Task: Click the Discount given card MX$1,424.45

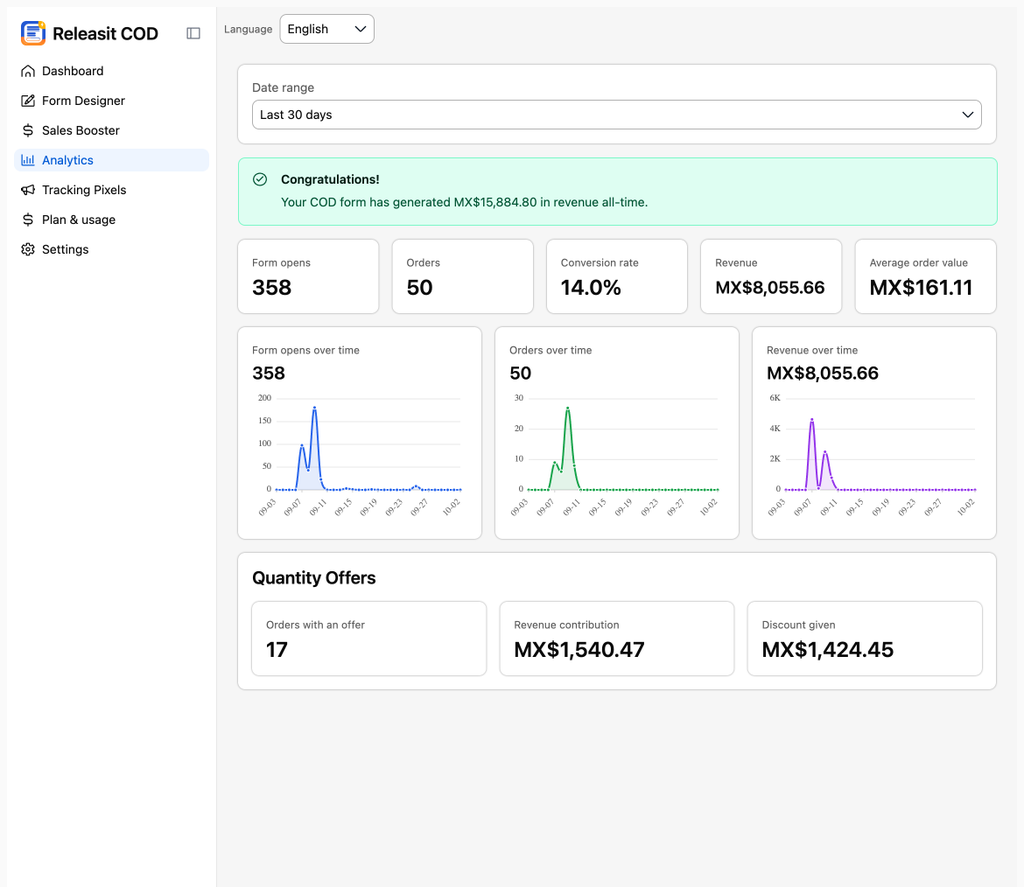Action: pyautogui.click(x=865, y=639)
